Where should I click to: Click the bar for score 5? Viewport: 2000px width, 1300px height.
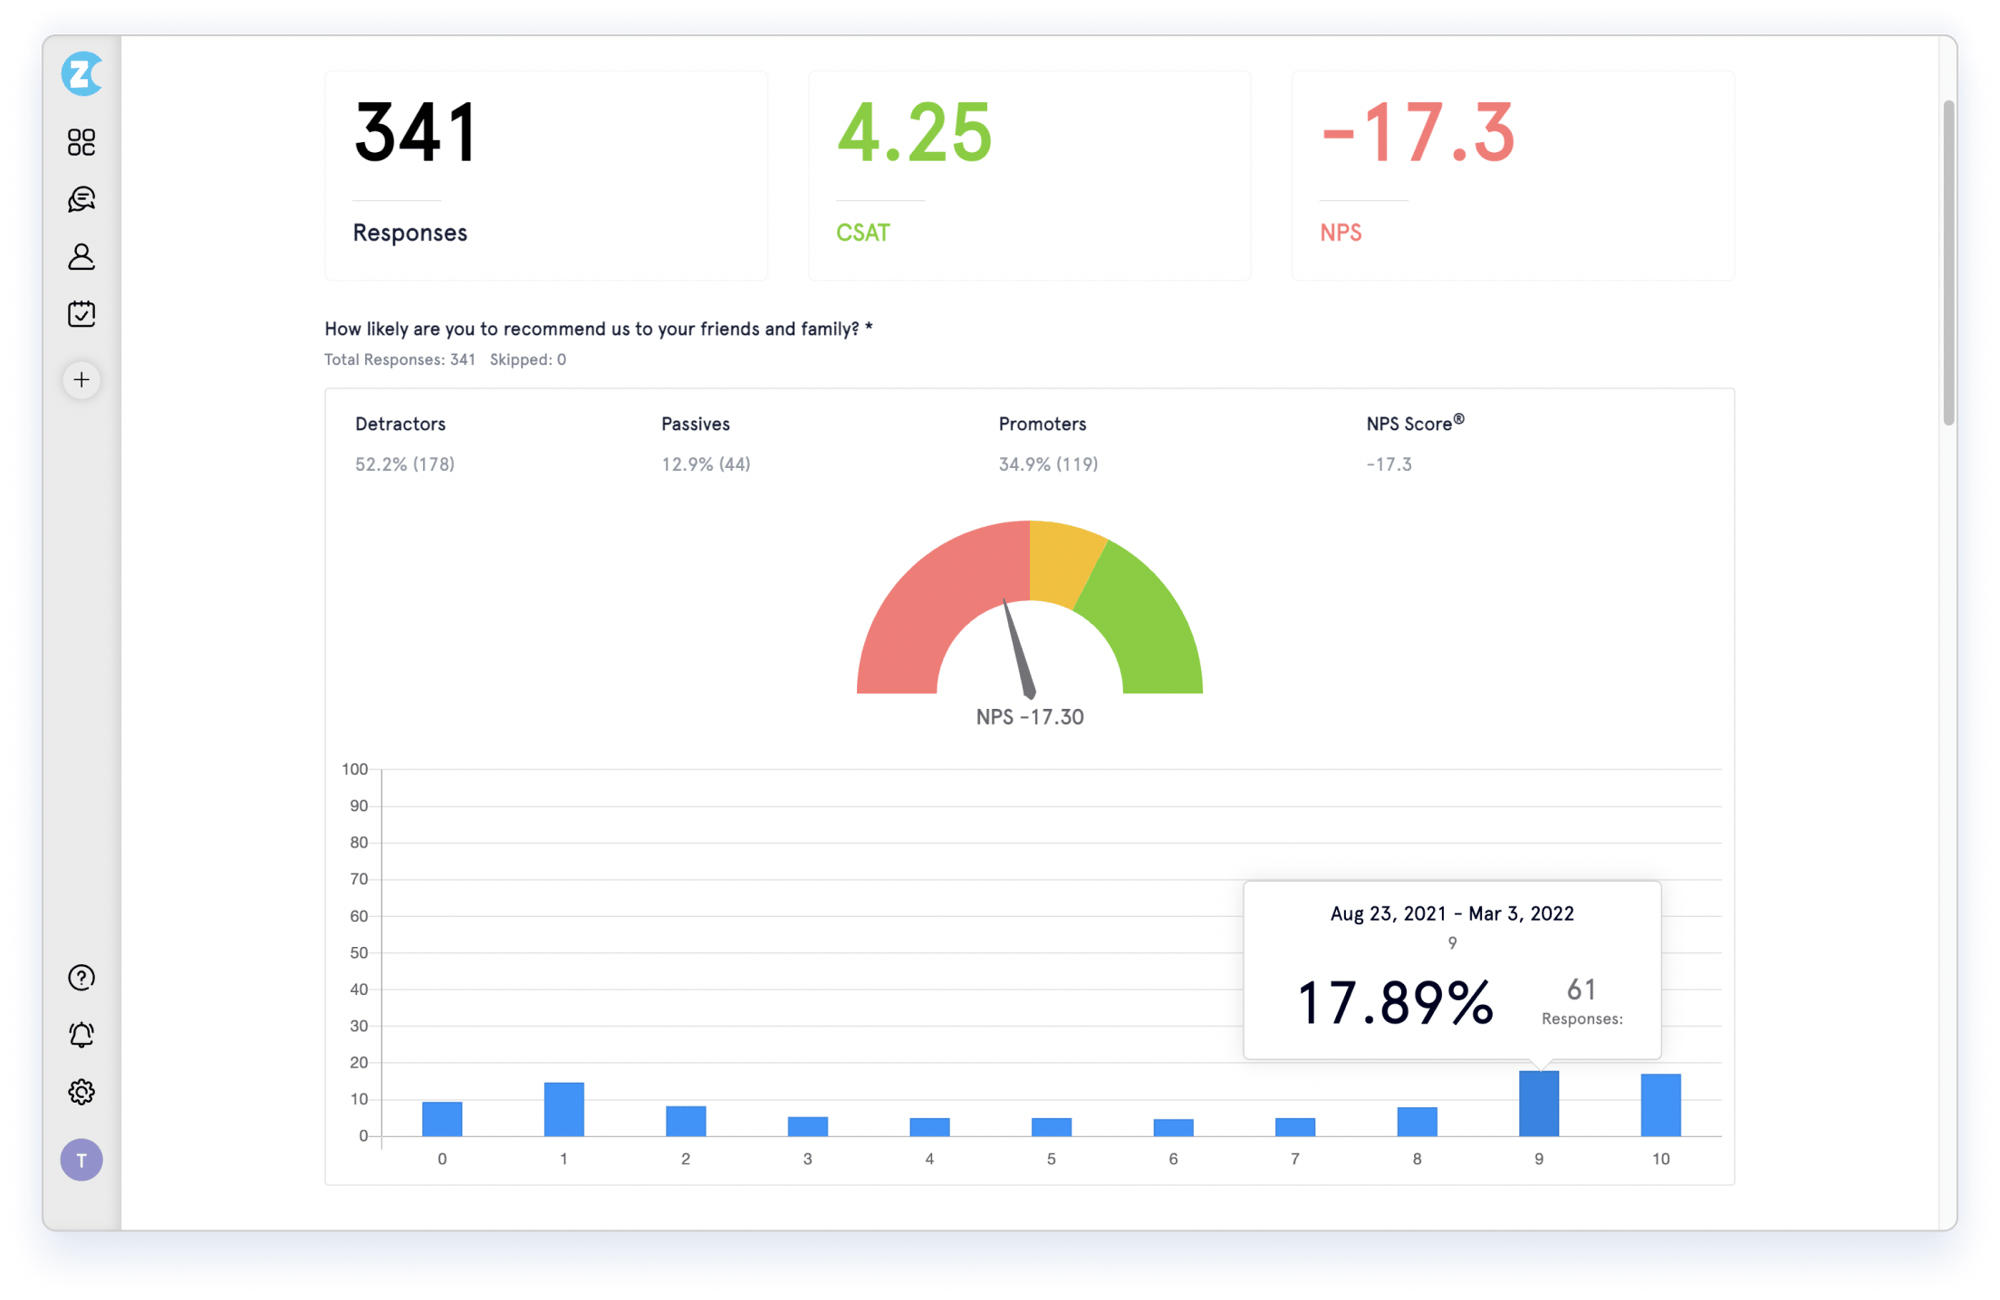1051,1127
